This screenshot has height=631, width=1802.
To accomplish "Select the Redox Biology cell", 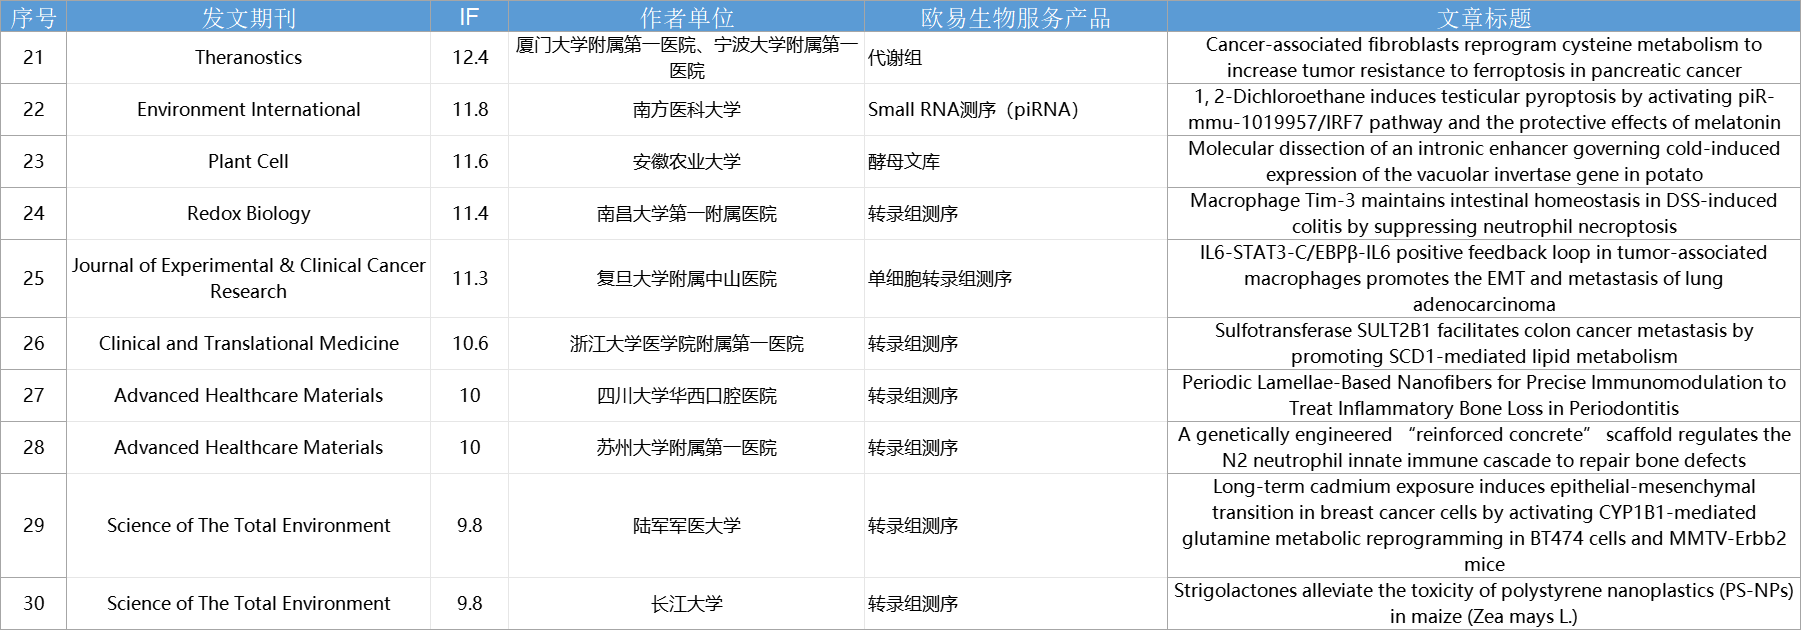I will click(248, 213).
